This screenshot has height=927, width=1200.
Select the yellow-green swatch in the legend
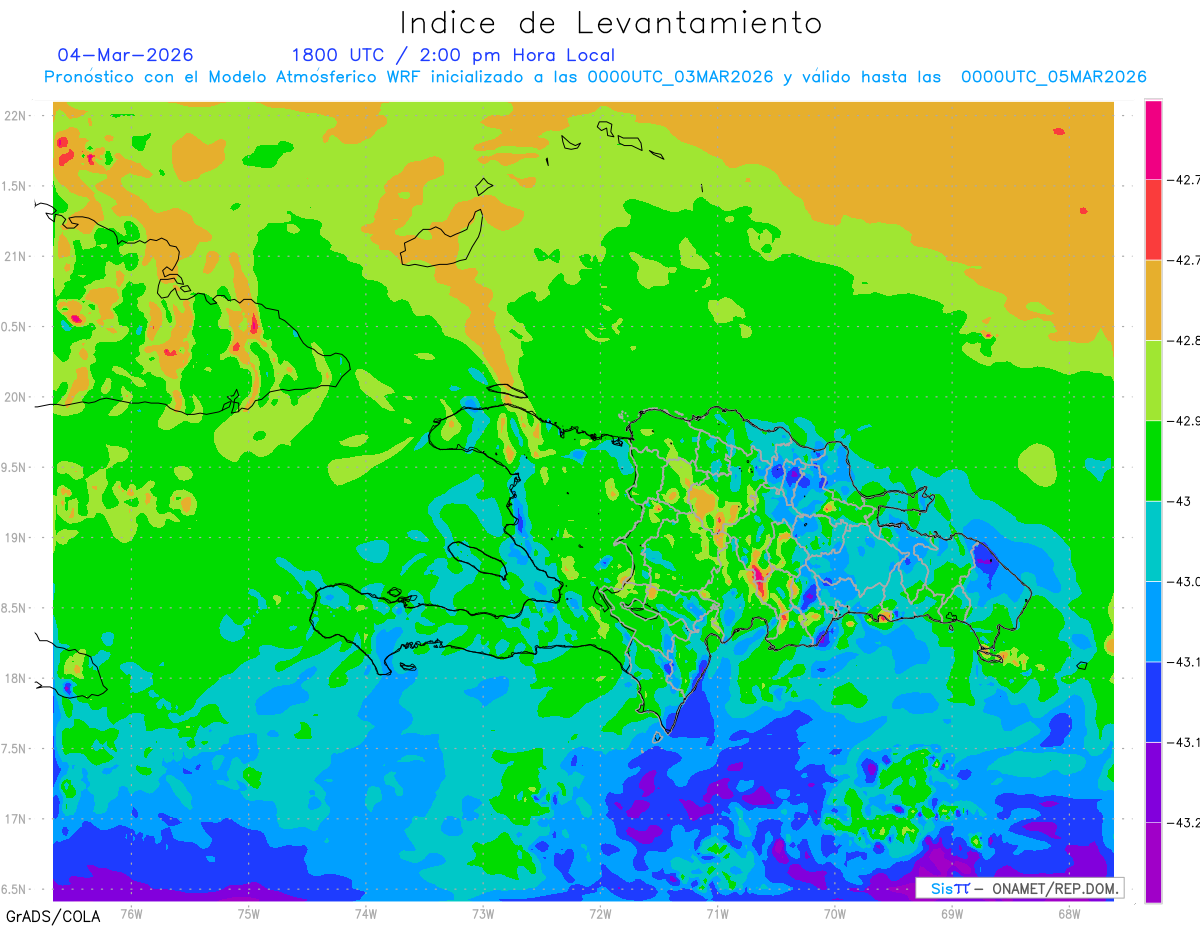click(1153, 380)
